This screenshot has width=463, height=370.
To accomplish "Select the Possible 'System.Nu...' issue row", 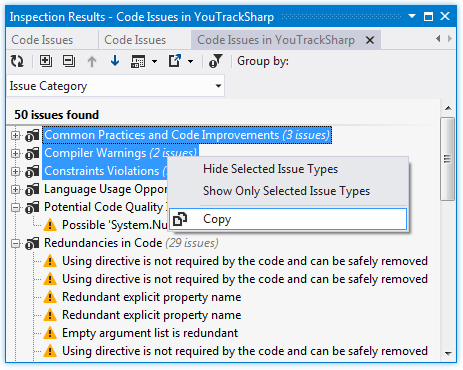I will point(114,225).
